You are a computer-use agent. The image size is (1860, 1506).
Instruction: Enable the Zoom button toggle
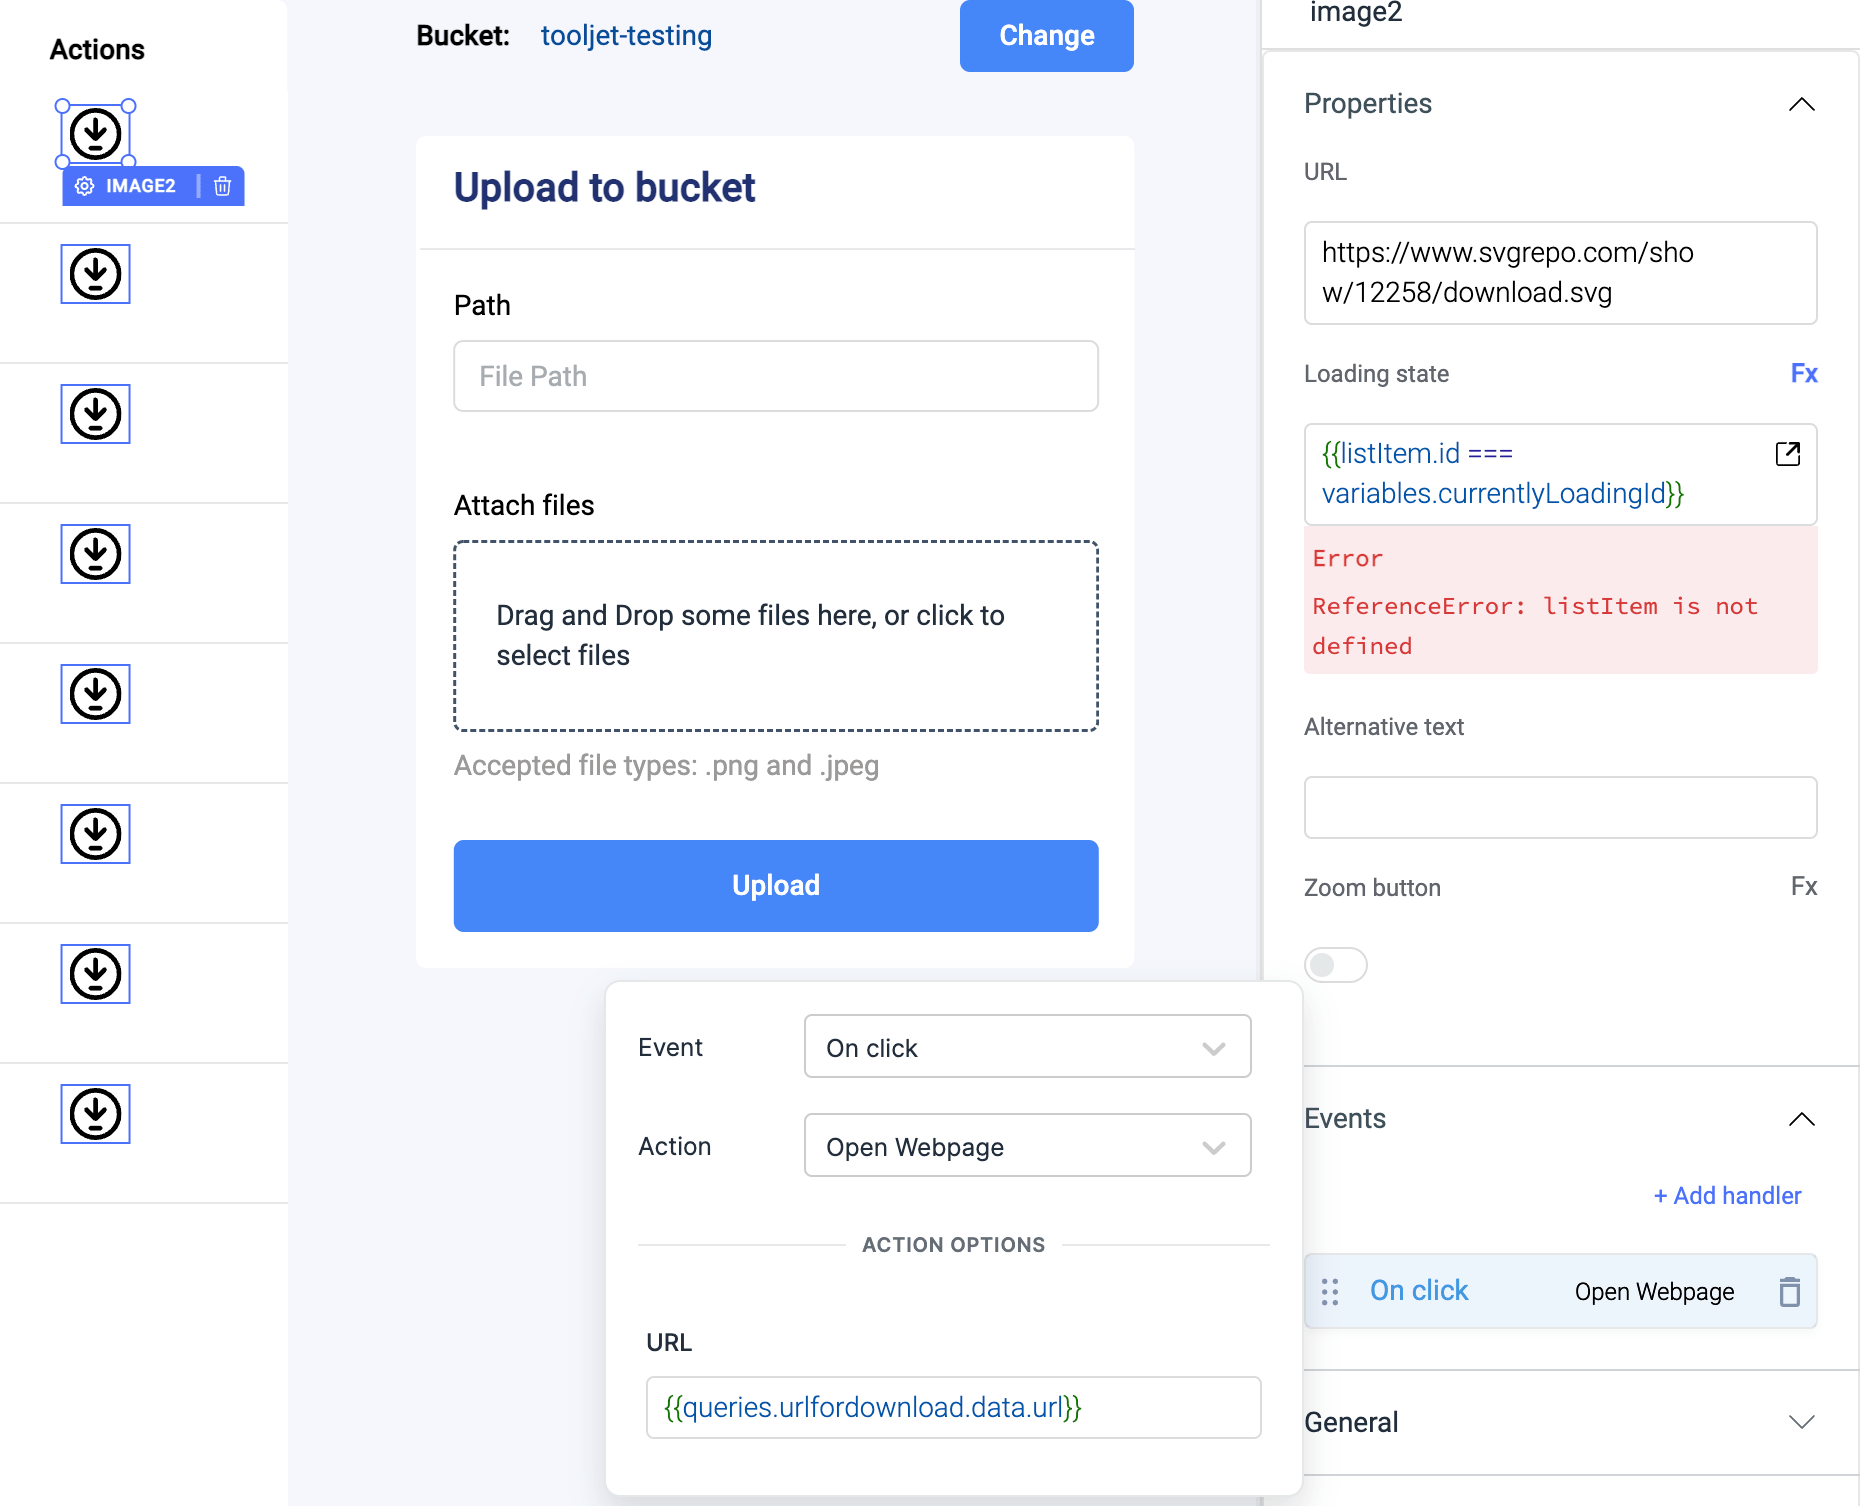1335,965
